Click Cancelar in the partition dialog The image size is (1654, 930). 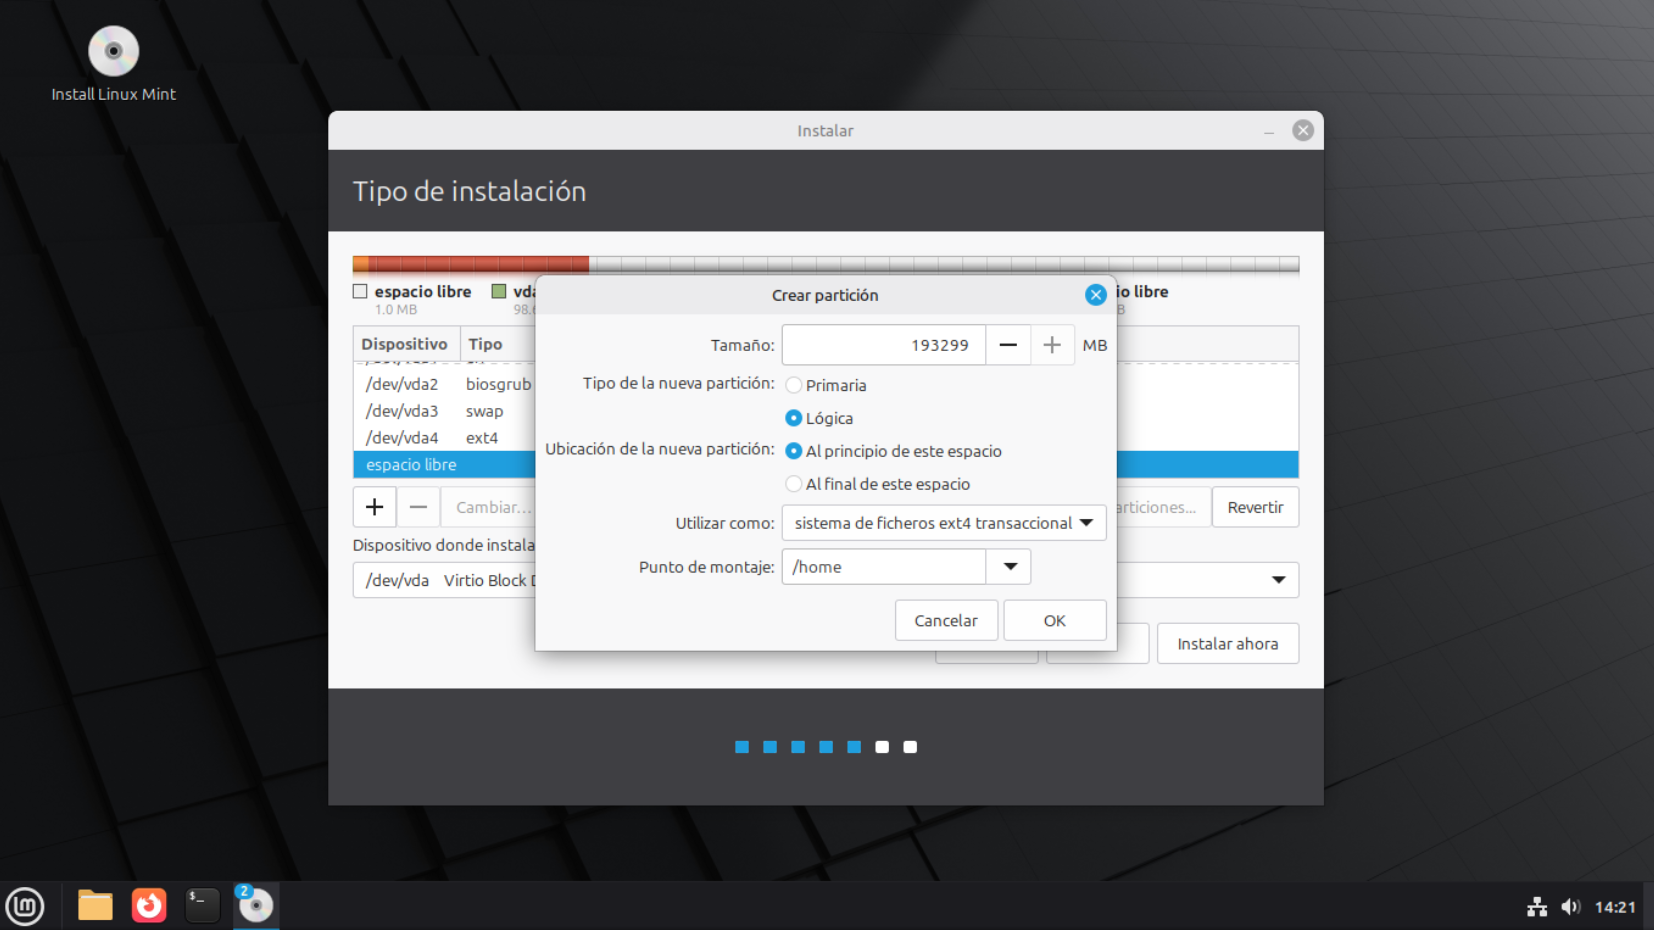tap(945, 621)
